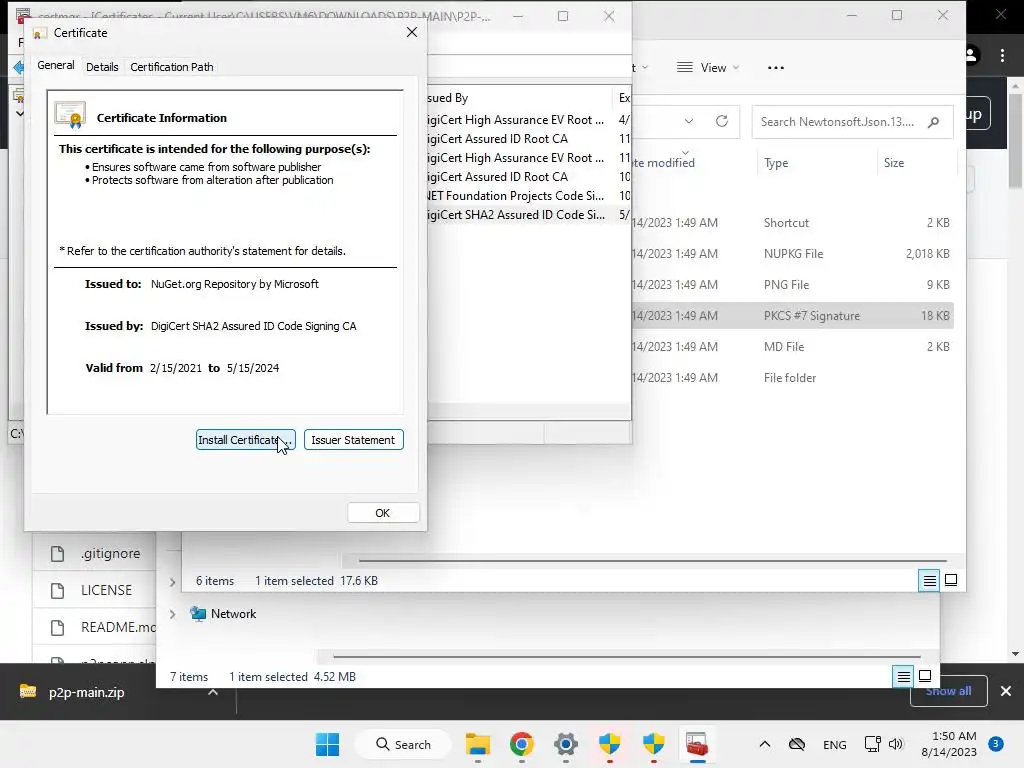Open the Windows Start menu
This screenshot has width=1024, height=768.
tap(327, 744)
